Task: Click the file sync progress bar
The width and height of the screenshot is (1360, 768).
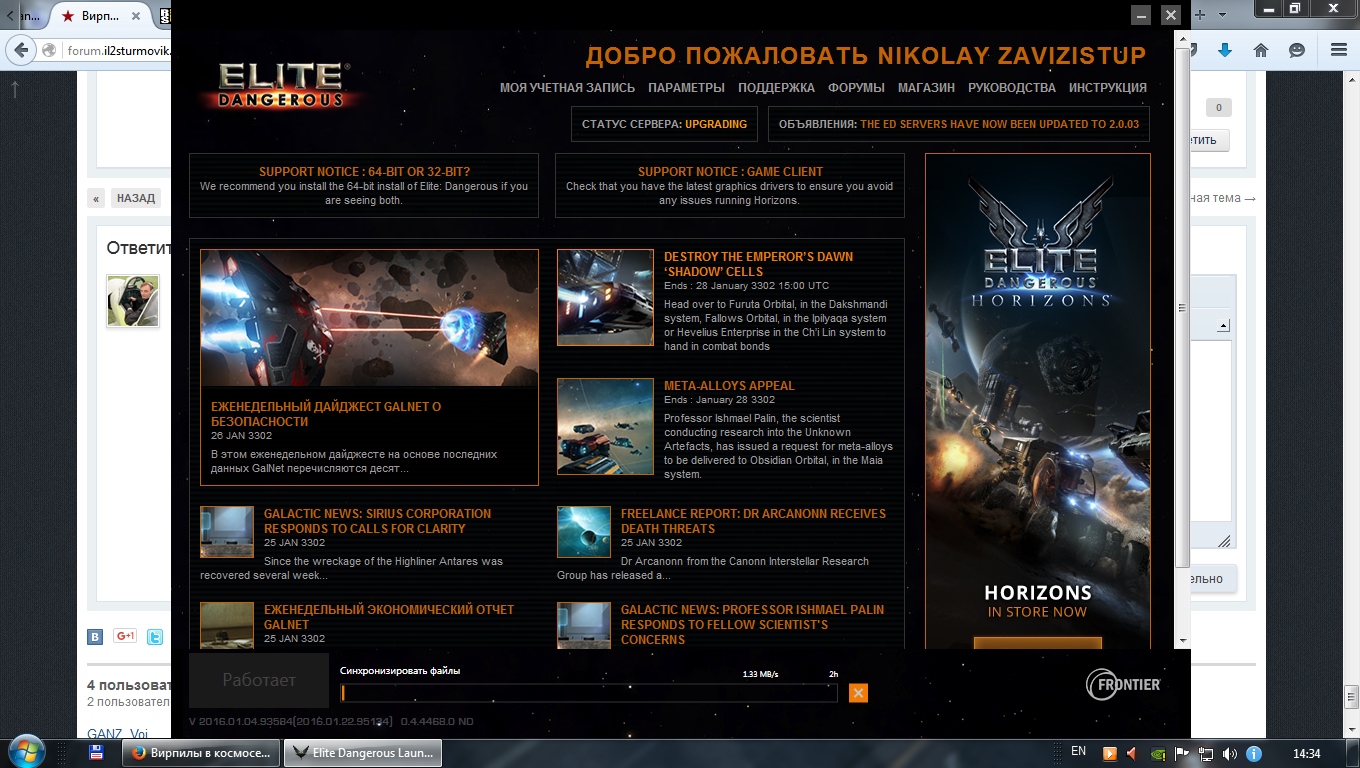Action: pyautogui.click(x=589, y=693)
